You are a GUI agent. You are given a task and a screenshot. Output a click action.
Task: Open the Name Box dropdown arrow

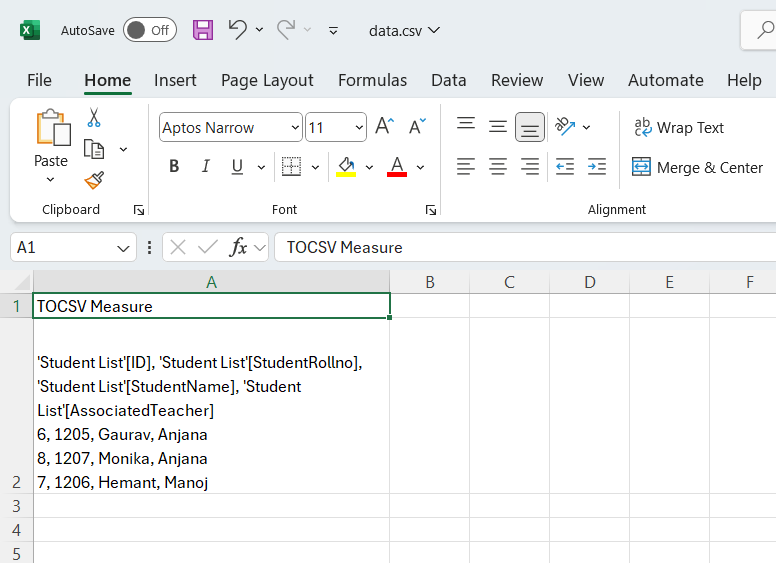124,248
